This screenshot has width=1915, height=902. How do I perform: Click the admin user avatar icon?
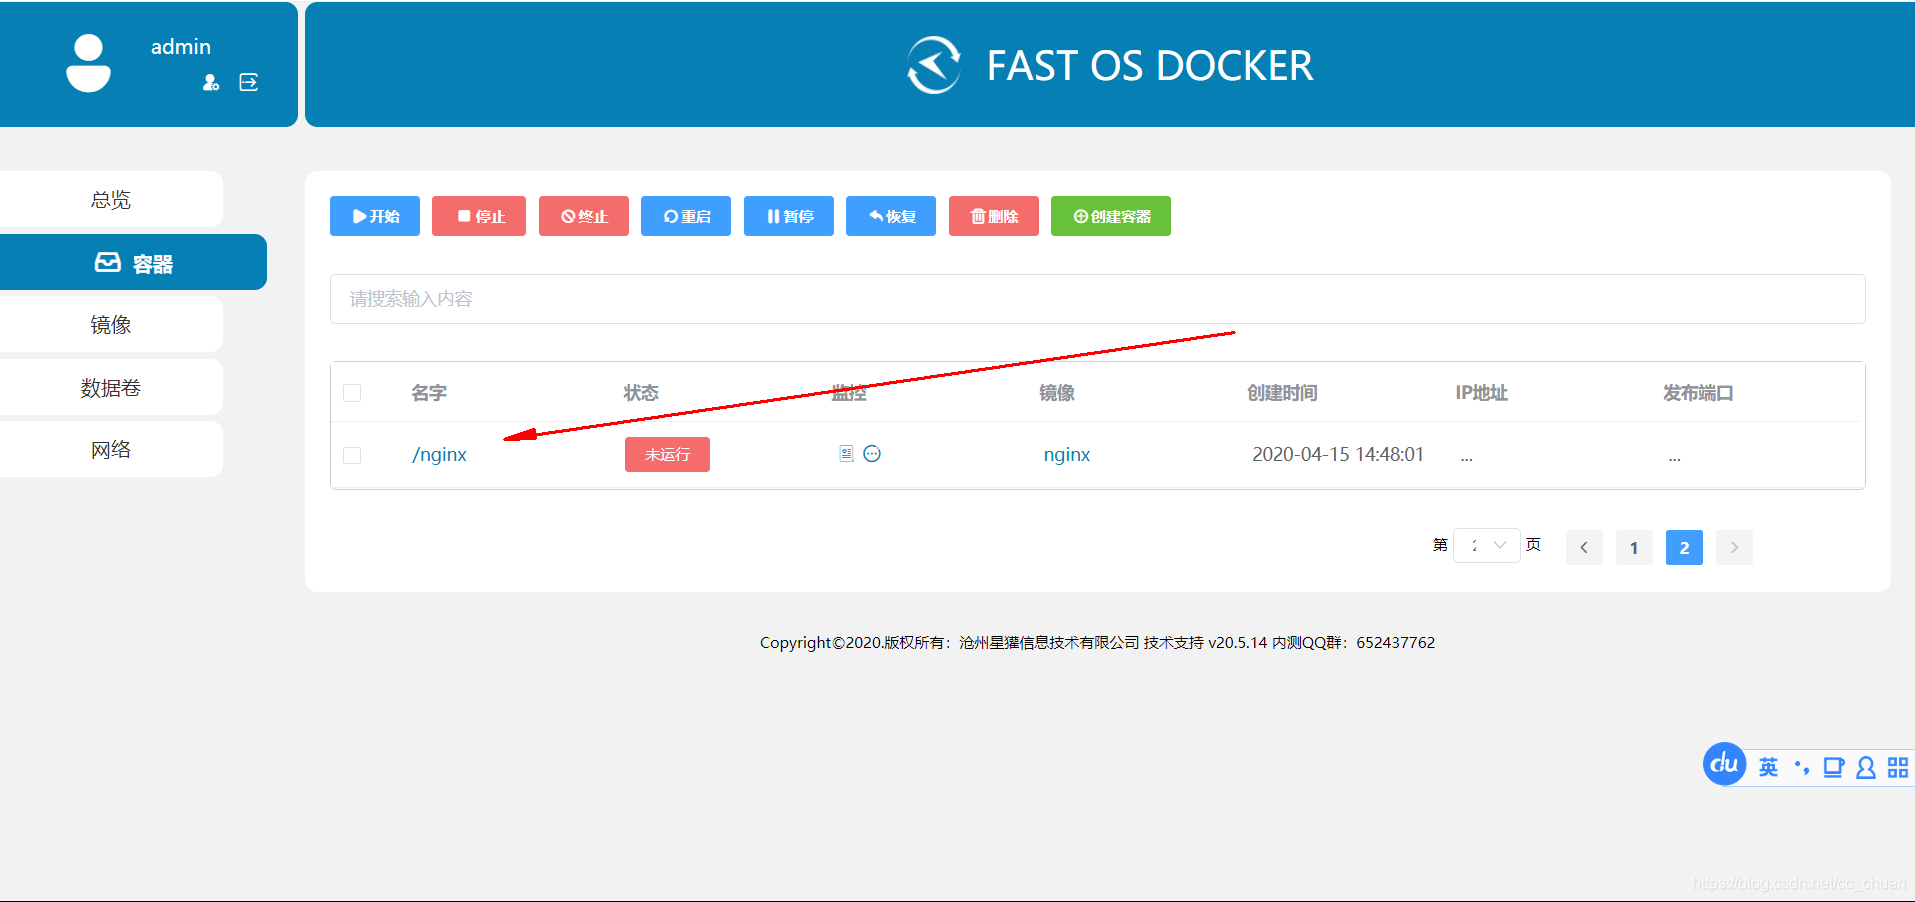pyautogui.click(x=88, y=63)
